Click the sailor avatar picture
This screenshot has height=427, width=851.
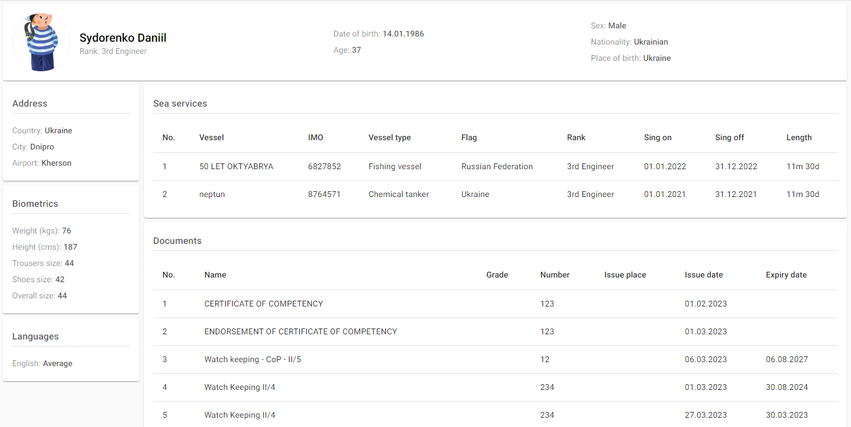pyautogui.click(x=42, y=42)
